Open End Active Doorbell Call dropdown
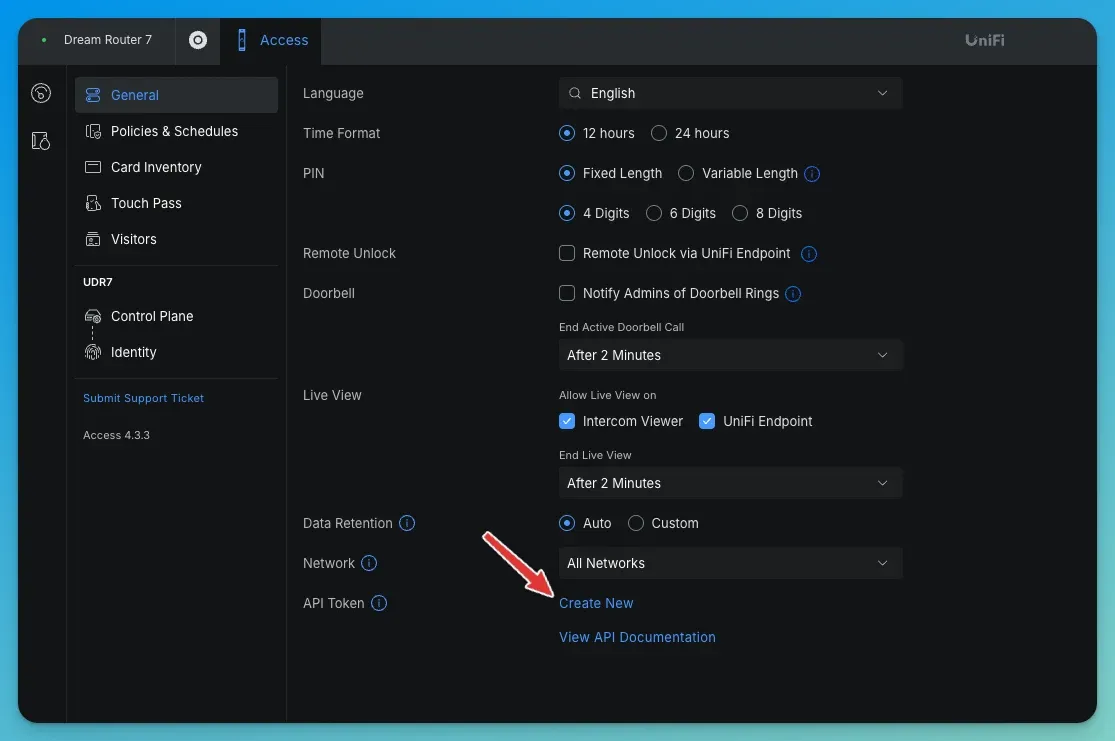Viewport: 1115px width, 741px height. click(x=730, y=355)
